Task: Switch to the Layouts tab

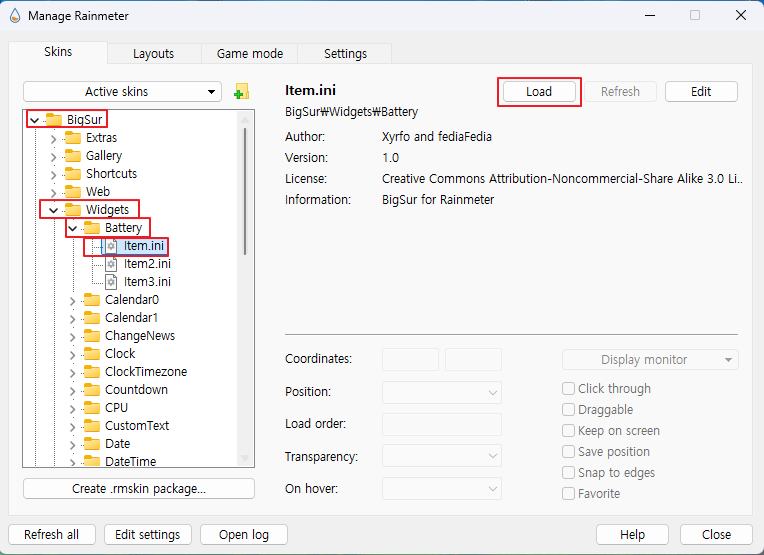Action: coord(154,54)
